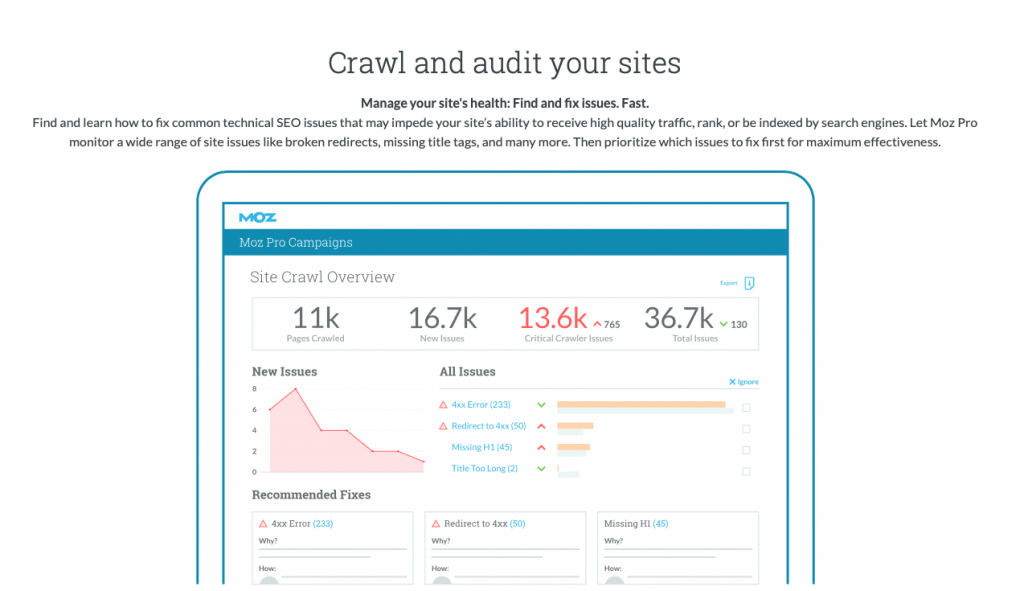Toggle the Title Too Long row checkbox
The width and height of the screenshot is (1024, 591).
(x=746, y=470)
